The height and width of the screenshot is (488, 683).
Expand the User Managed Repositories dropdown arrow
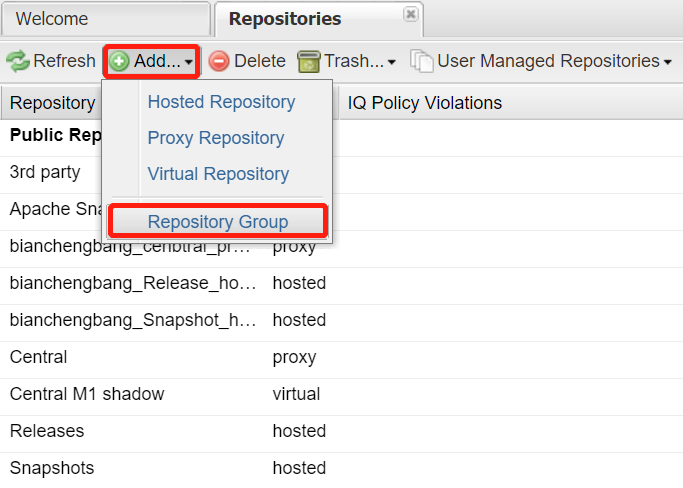point(667,63)
